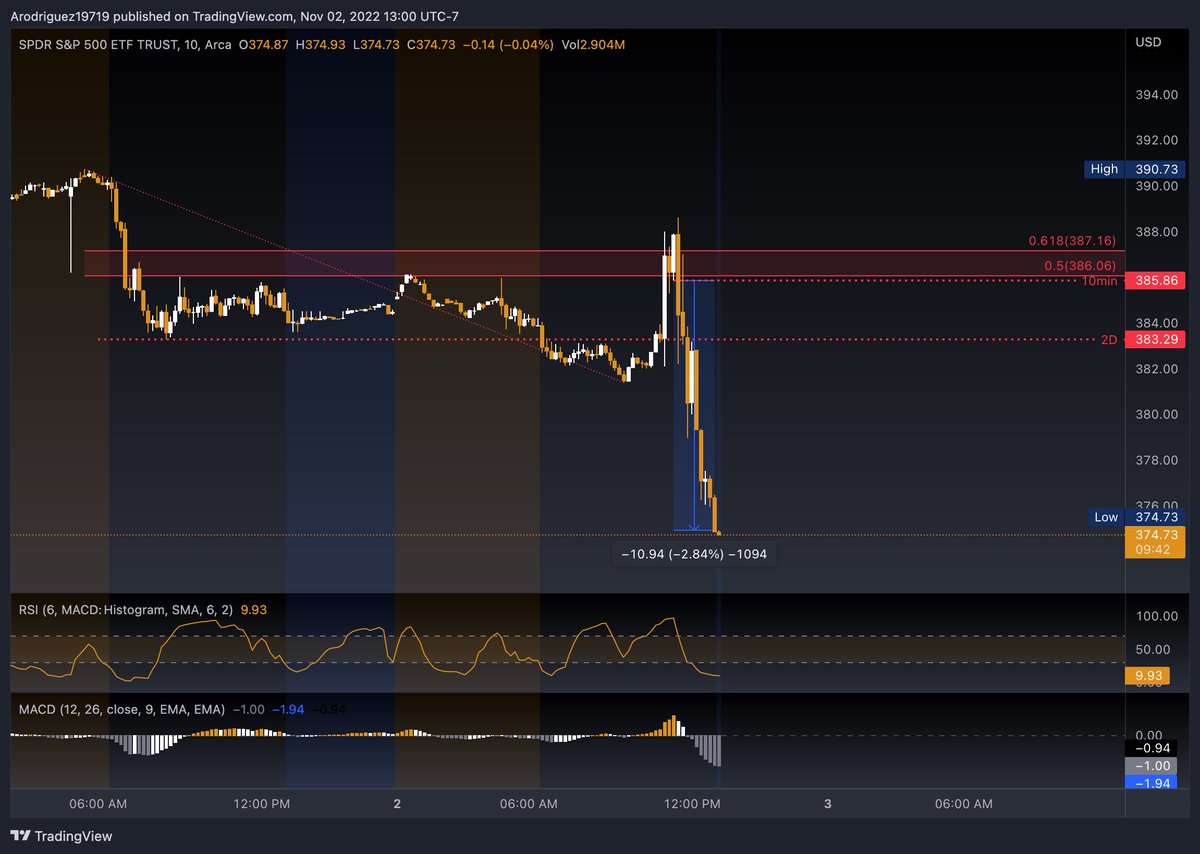The width and height of the screenshot is (1200, 854).
Task: Click the TradingView logo at bottom left
Action: coord(62,836)
